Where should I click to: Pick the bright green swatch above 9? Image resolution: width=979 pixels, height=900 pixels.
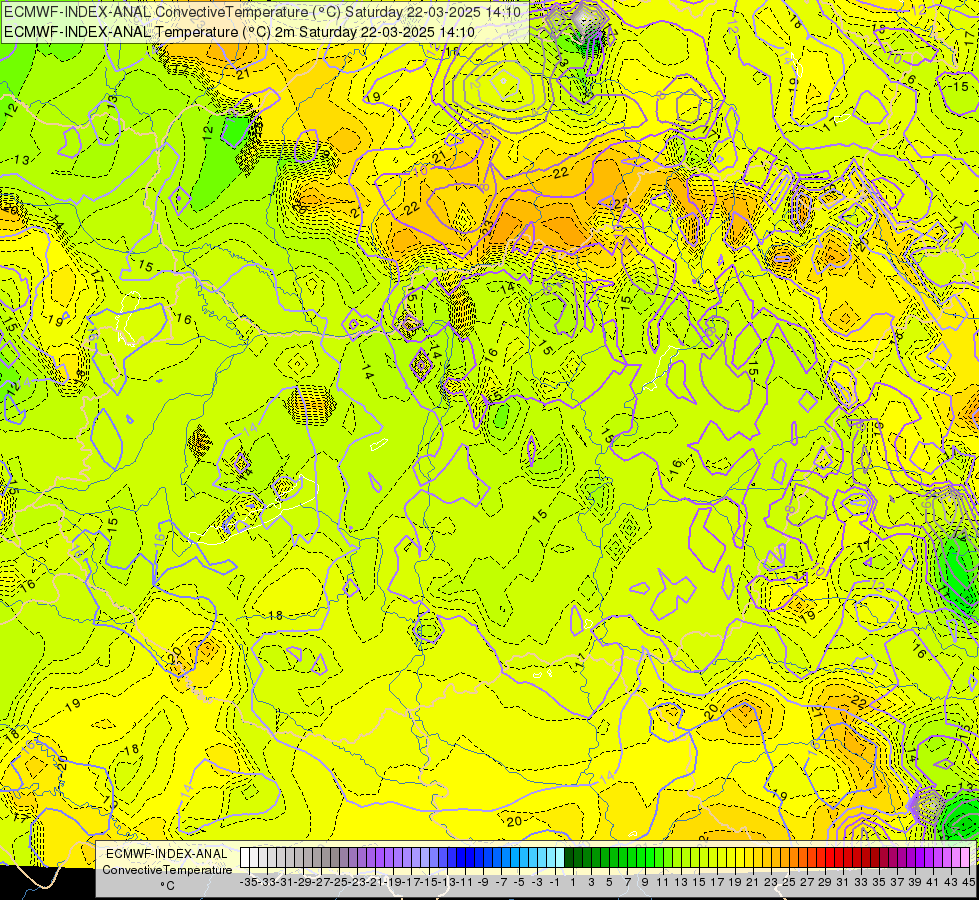(641, 857)
